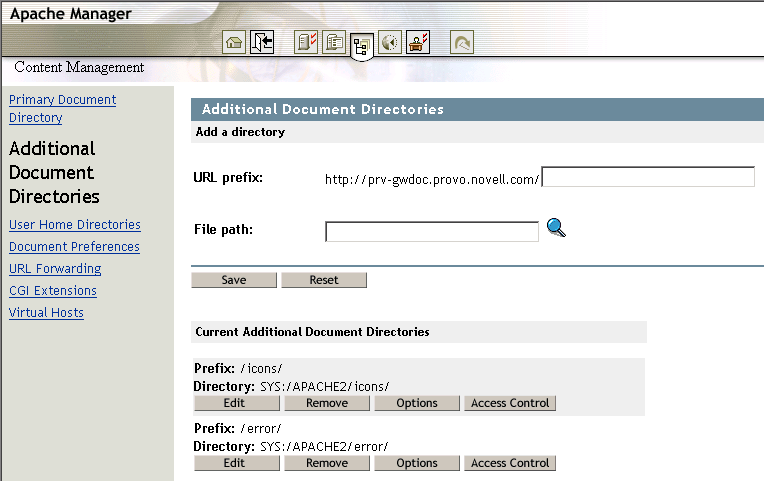
Task: Open the administrator desk toolbar icon
Action: (418, 43)
